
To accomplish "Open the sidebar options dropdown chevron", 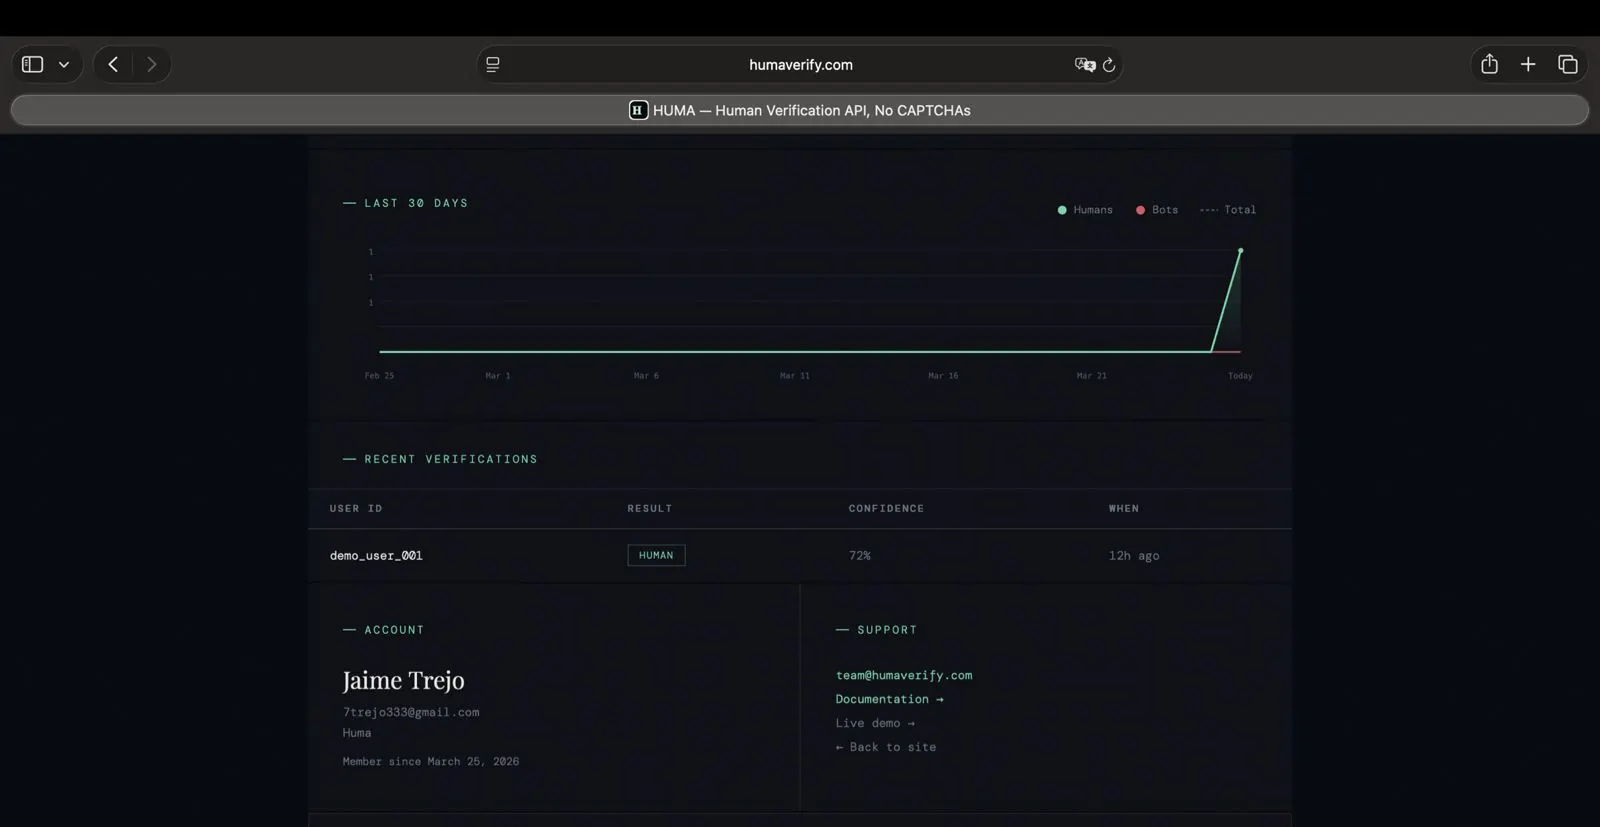I will point(64,65).
